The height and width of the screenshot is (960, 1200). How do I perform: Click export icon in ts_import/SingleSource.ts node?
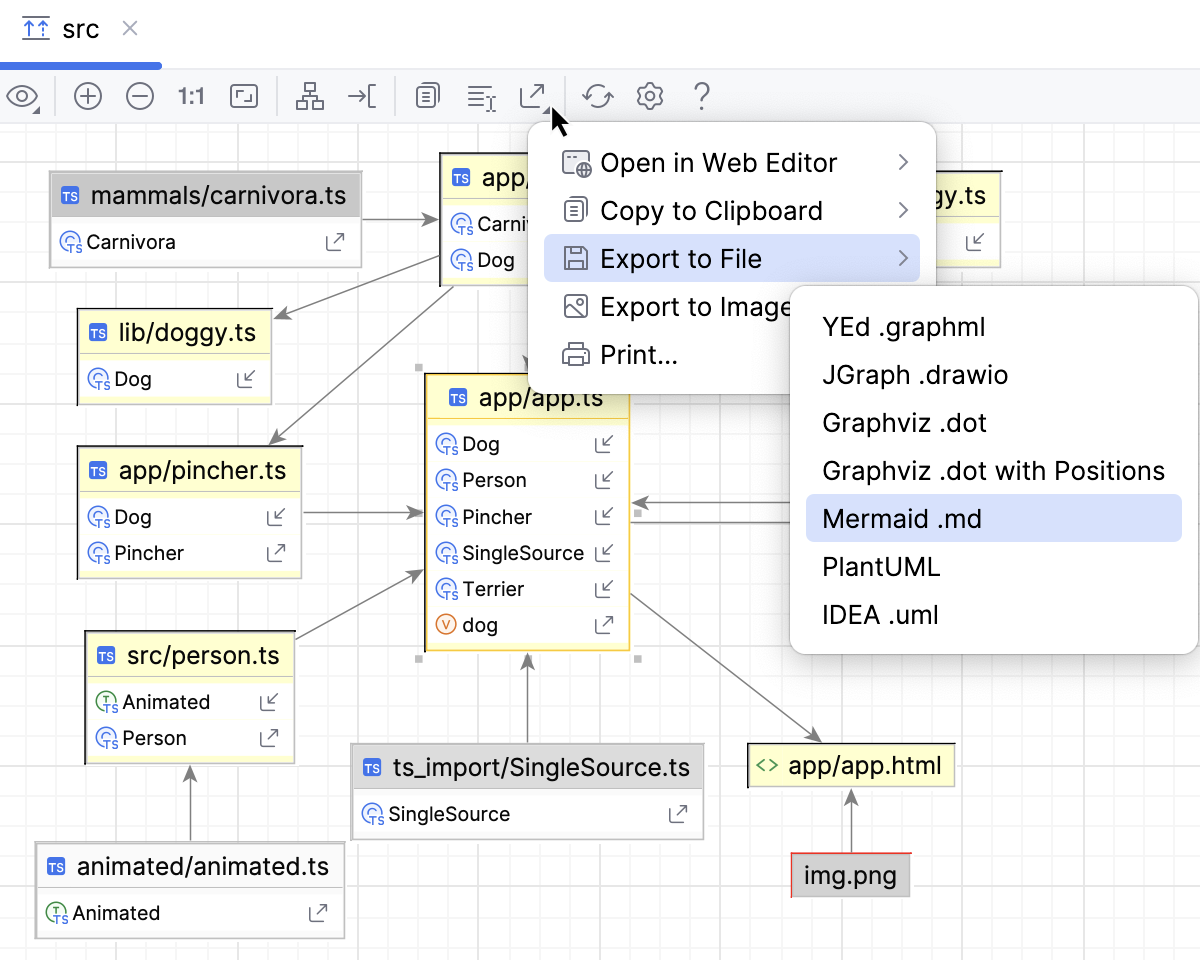678,814
